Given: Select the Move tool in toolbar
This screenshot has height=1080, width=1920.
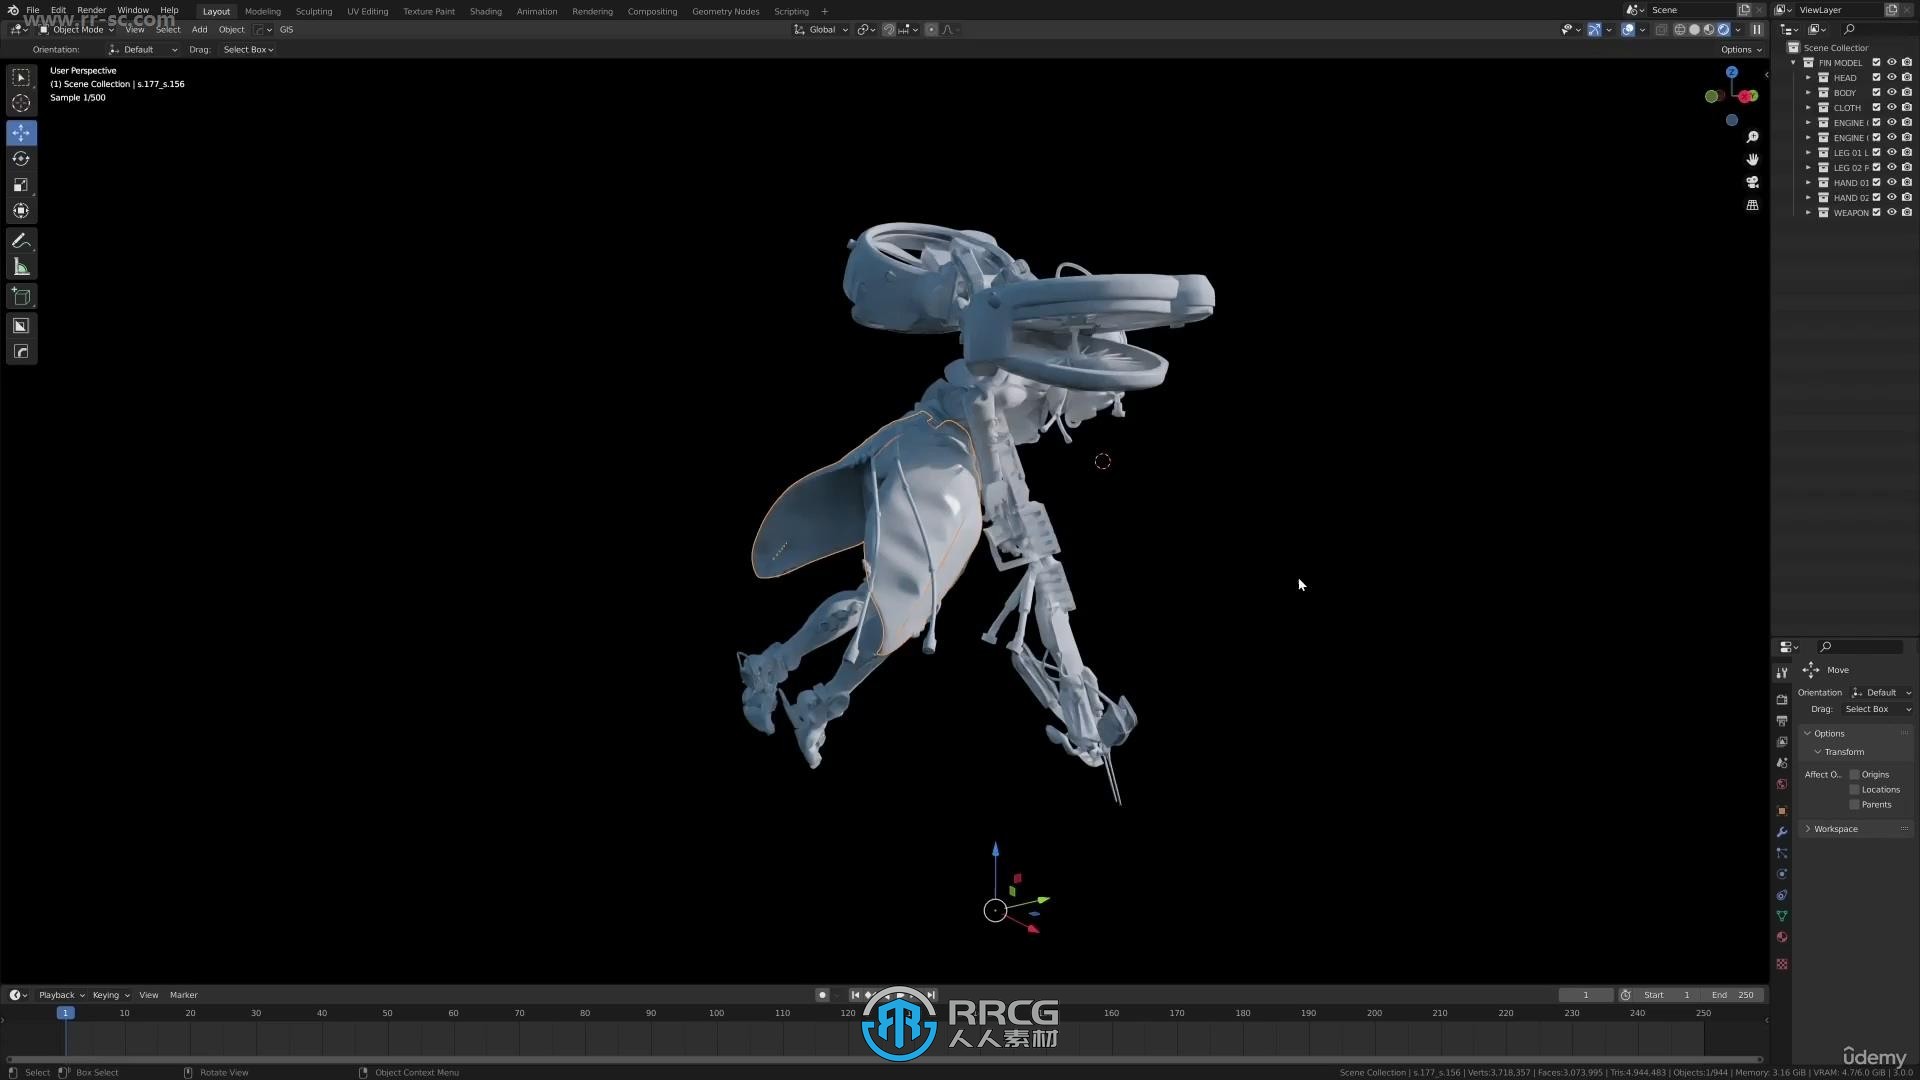Looking at the screenshot, I should [20, 131].
